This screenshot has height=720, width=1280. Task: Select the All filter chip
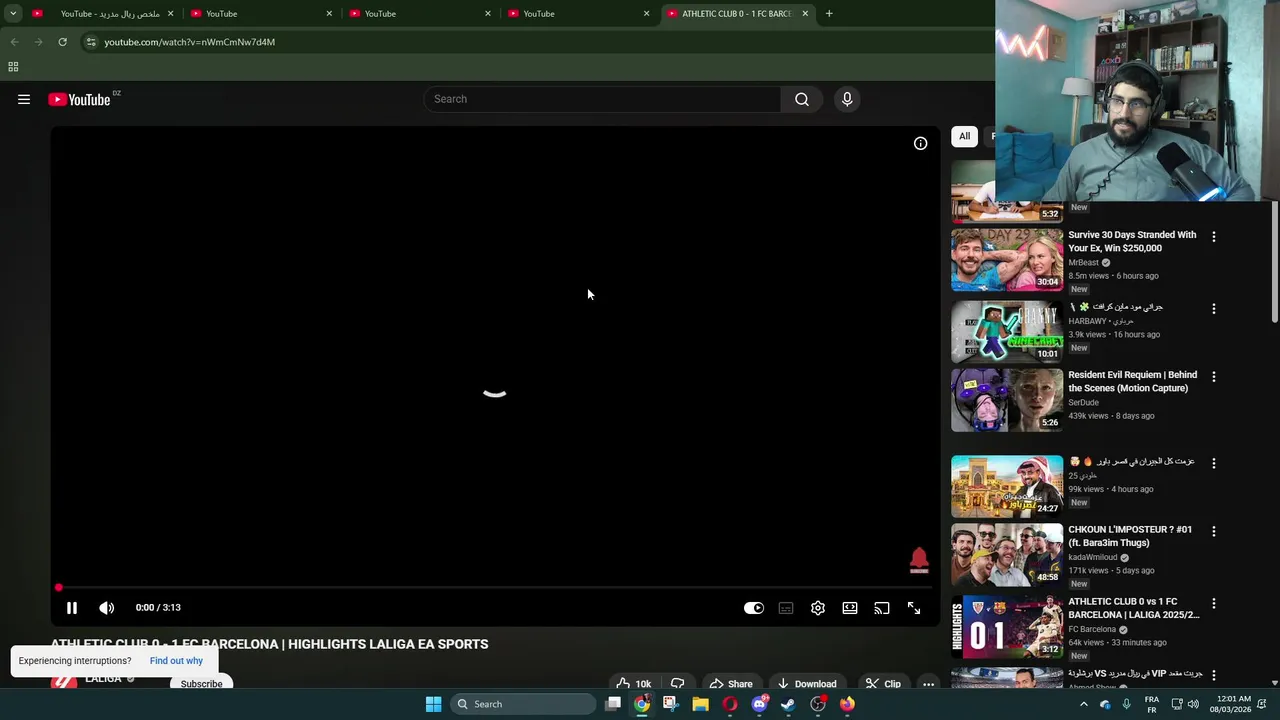pyautogui.click(x=964, y=136)
